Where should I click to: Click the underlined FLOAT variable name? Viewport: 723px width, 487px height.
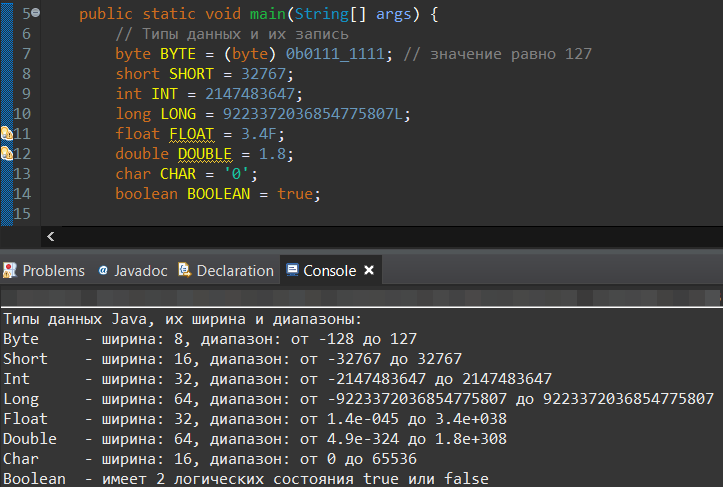(x=191, y=134)
